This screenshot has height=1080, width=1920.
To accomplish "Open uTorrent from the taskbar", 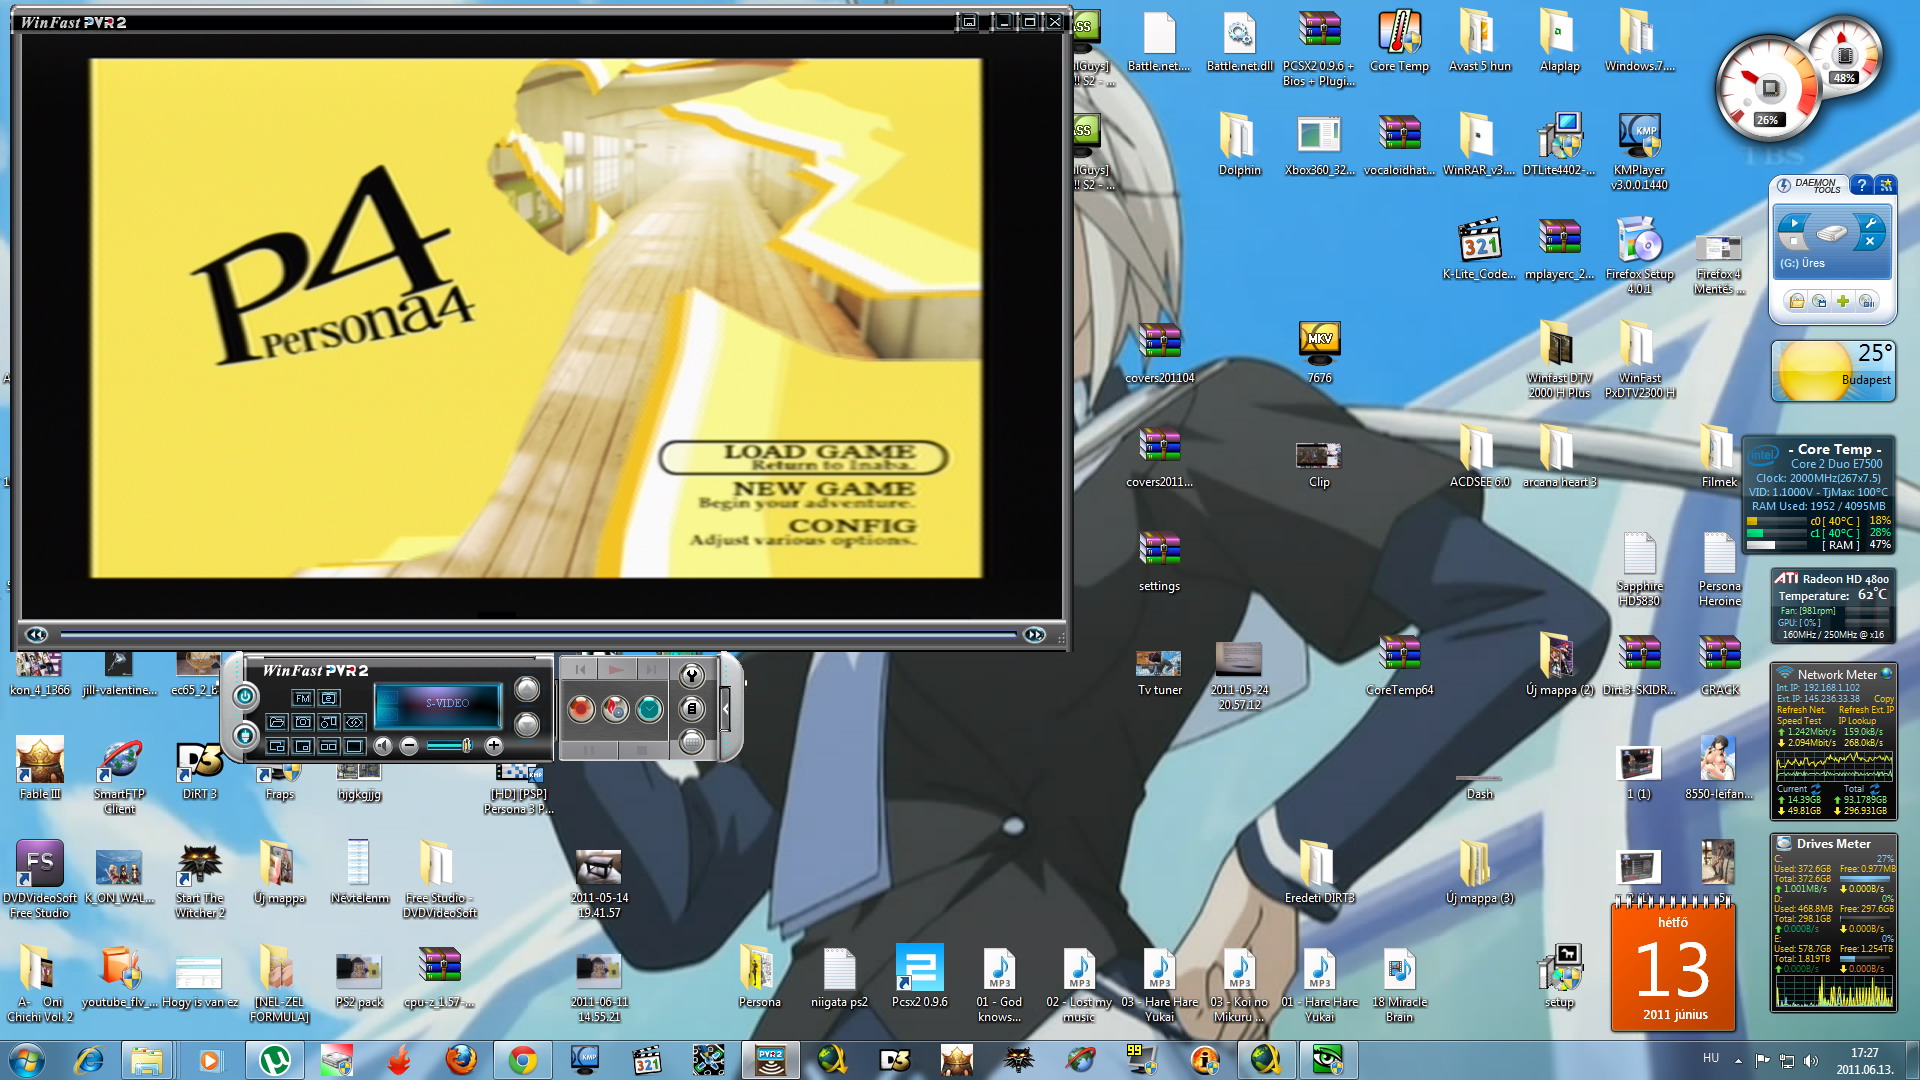I will (275, 1059).
